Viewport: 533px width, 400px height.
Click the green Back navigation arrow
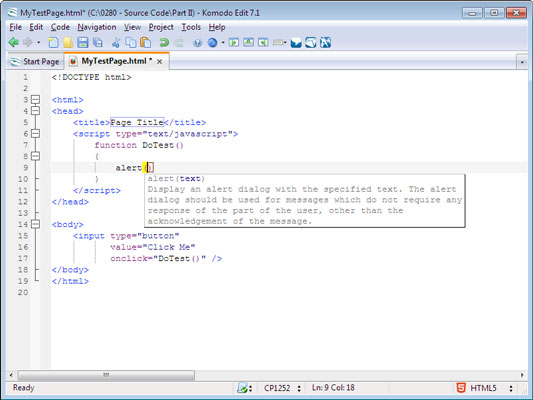[14, 42]
